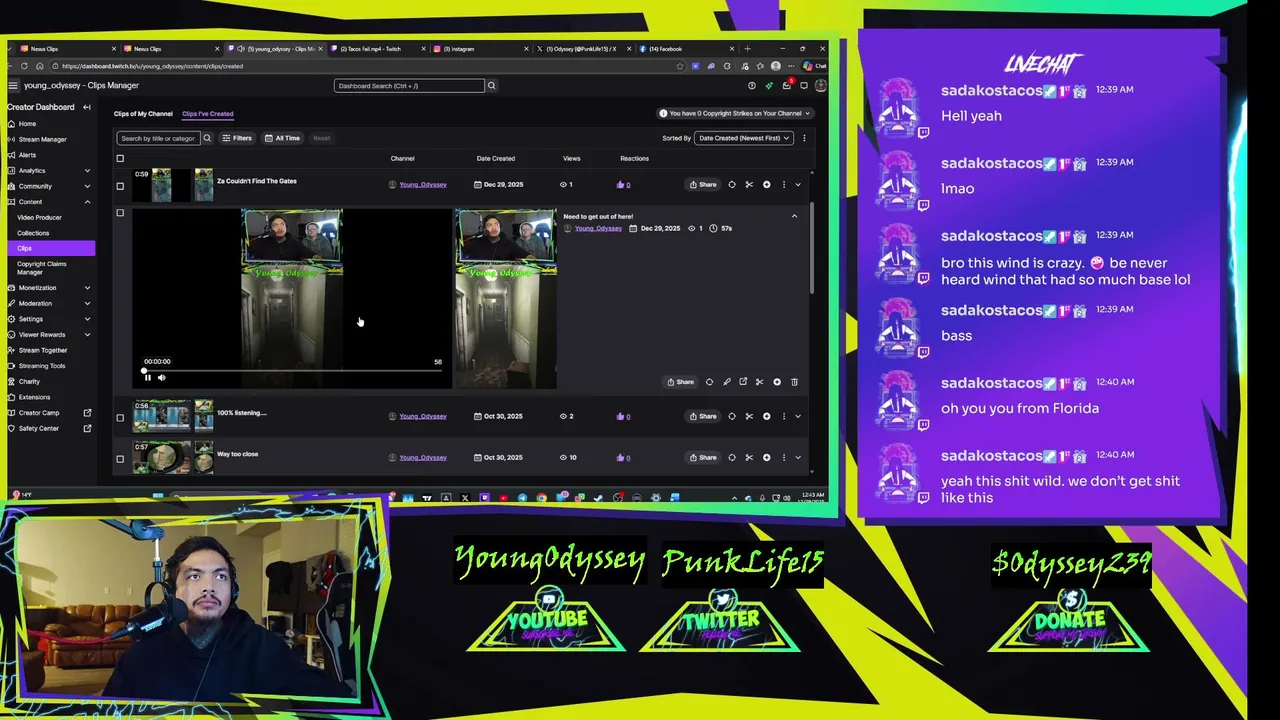Image resolution: width=1280 pixels, height=720 pixels.
Task: Trim 'Way too close' scissors icon
Action: tap(749, 458)
